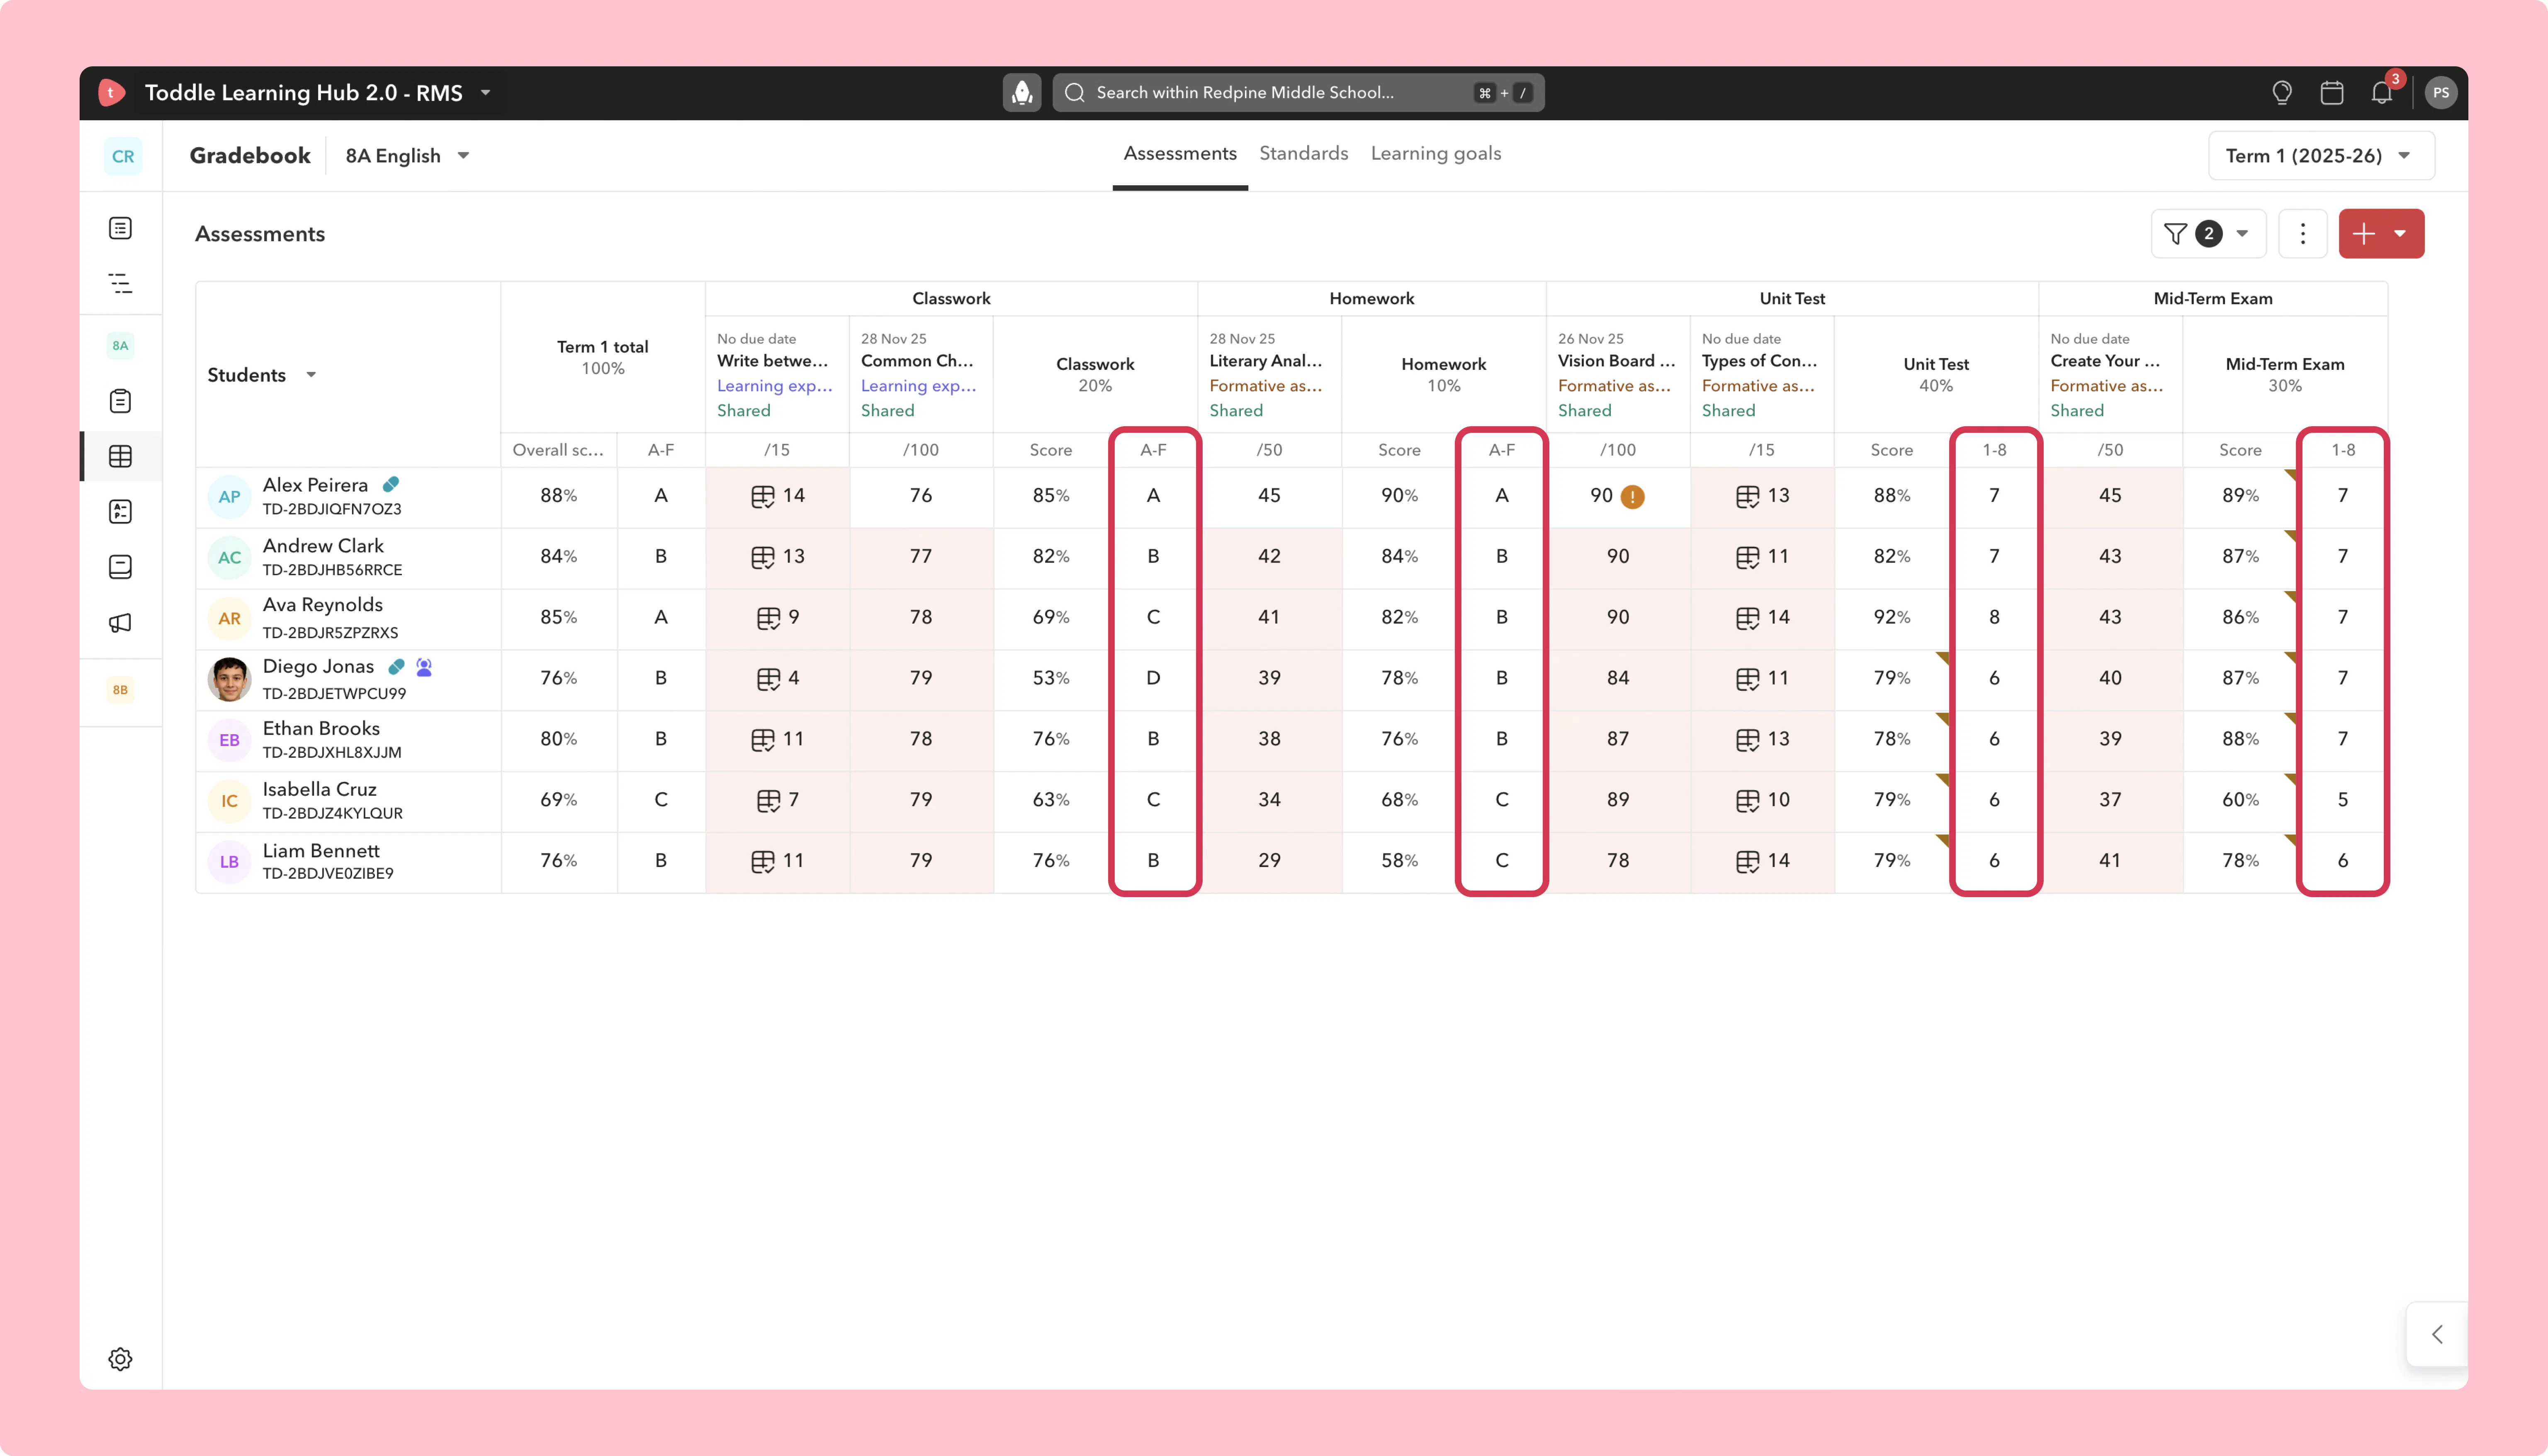This screenshot has width=2548, height=1456.
Task: Click the Toddle logo icon
Action: (111, 93)
